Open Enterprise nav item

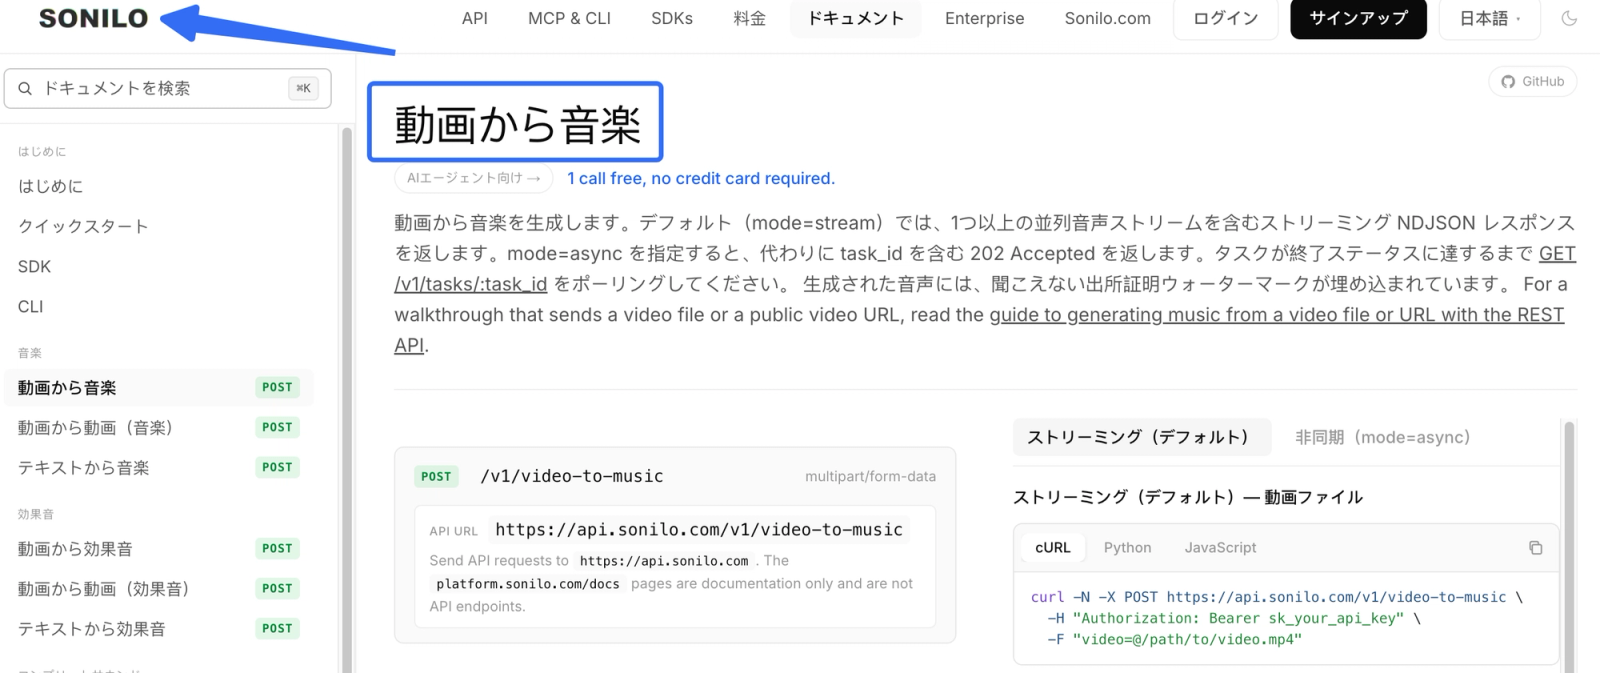coord(985,19)
